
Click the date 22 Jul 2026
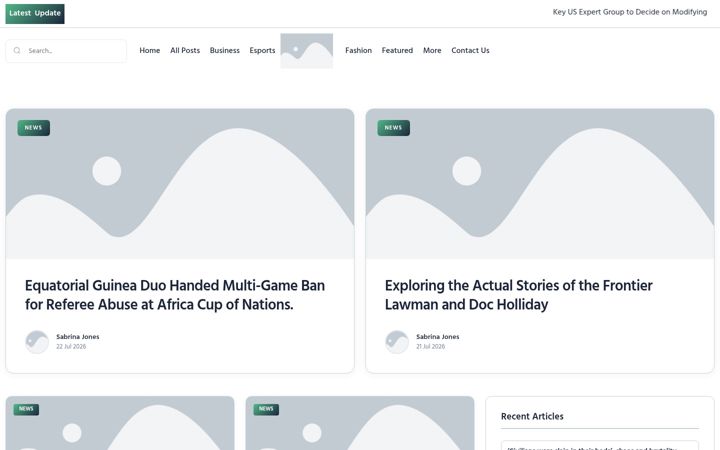tap(71, 347)
